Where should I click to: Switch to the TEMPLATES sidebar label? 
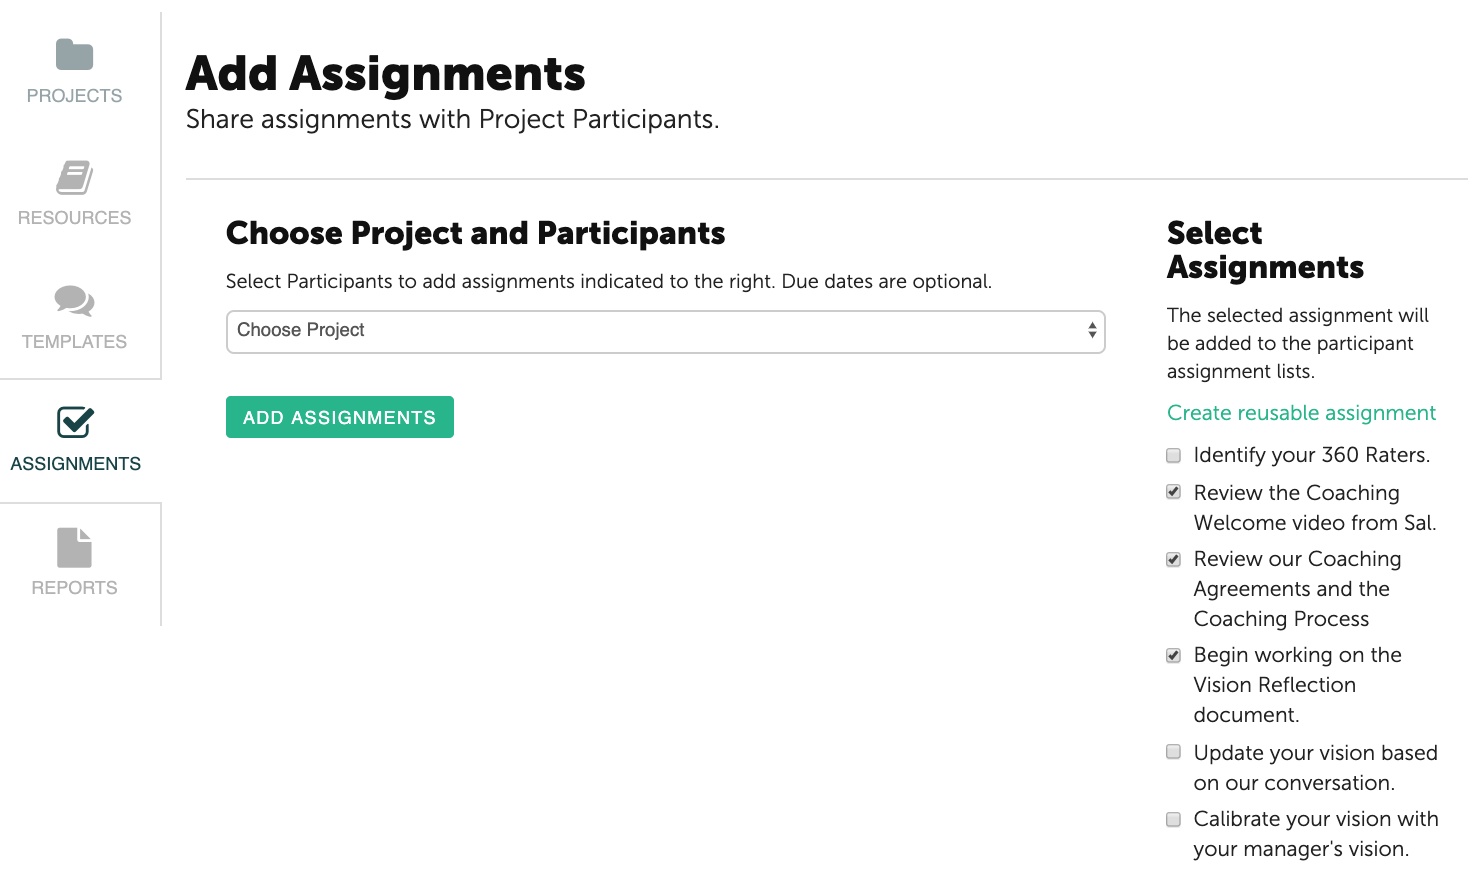pos(74,342)
